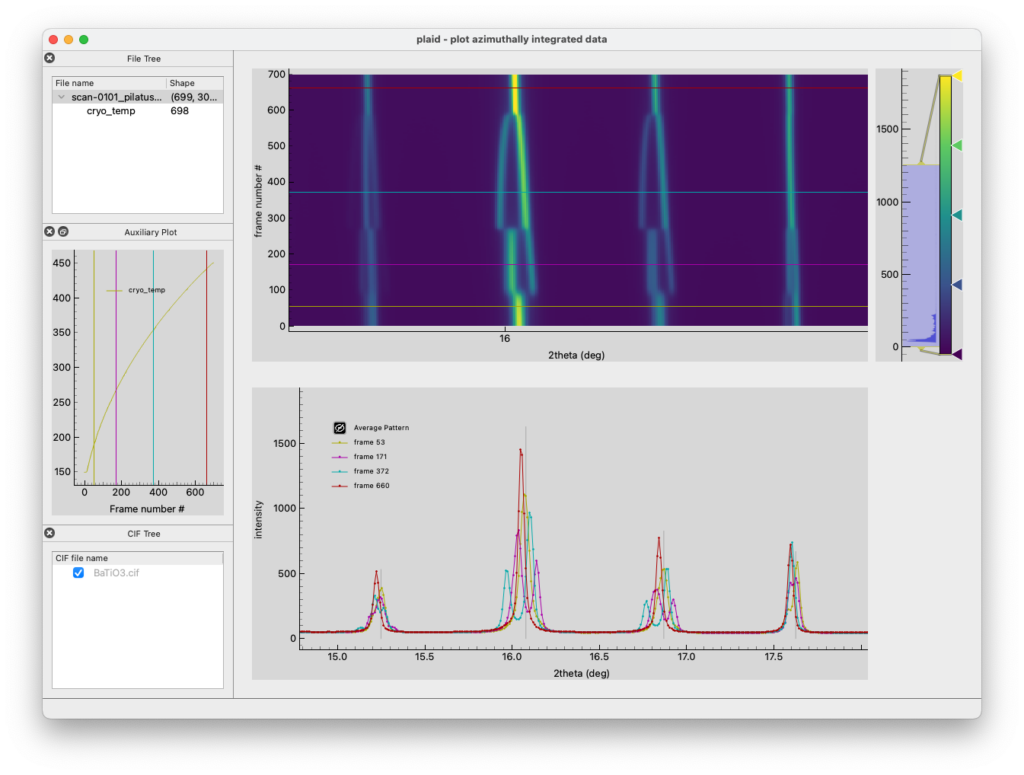Image resolution: width=1024 pixels, height=775 pixels.
Task: Click the 'Auxiliary Plot' panel title
Action: pos(150,232)
